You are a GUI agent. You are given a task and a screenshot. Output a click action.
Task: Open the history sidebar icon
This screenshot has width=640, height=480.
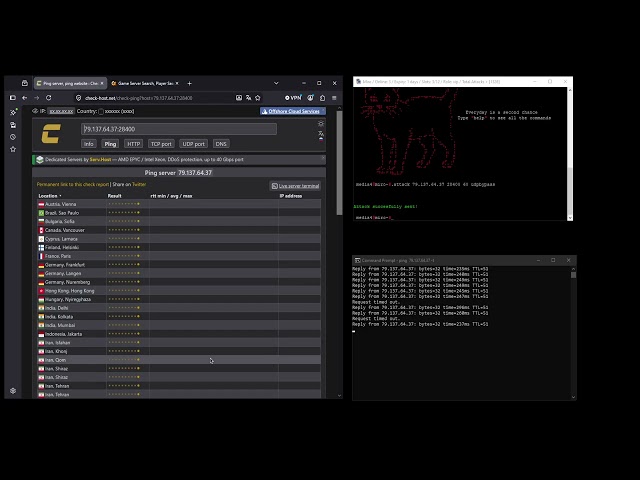(x=13, y=137)
